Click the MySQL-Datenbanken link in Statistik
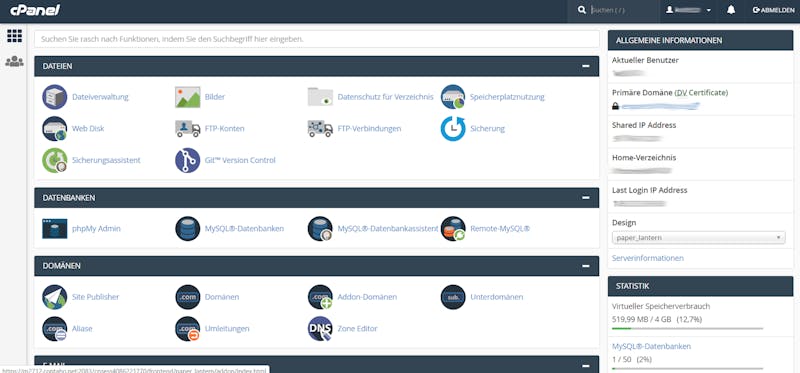Screen dimensions: 800x373 (x=652, y=346)
